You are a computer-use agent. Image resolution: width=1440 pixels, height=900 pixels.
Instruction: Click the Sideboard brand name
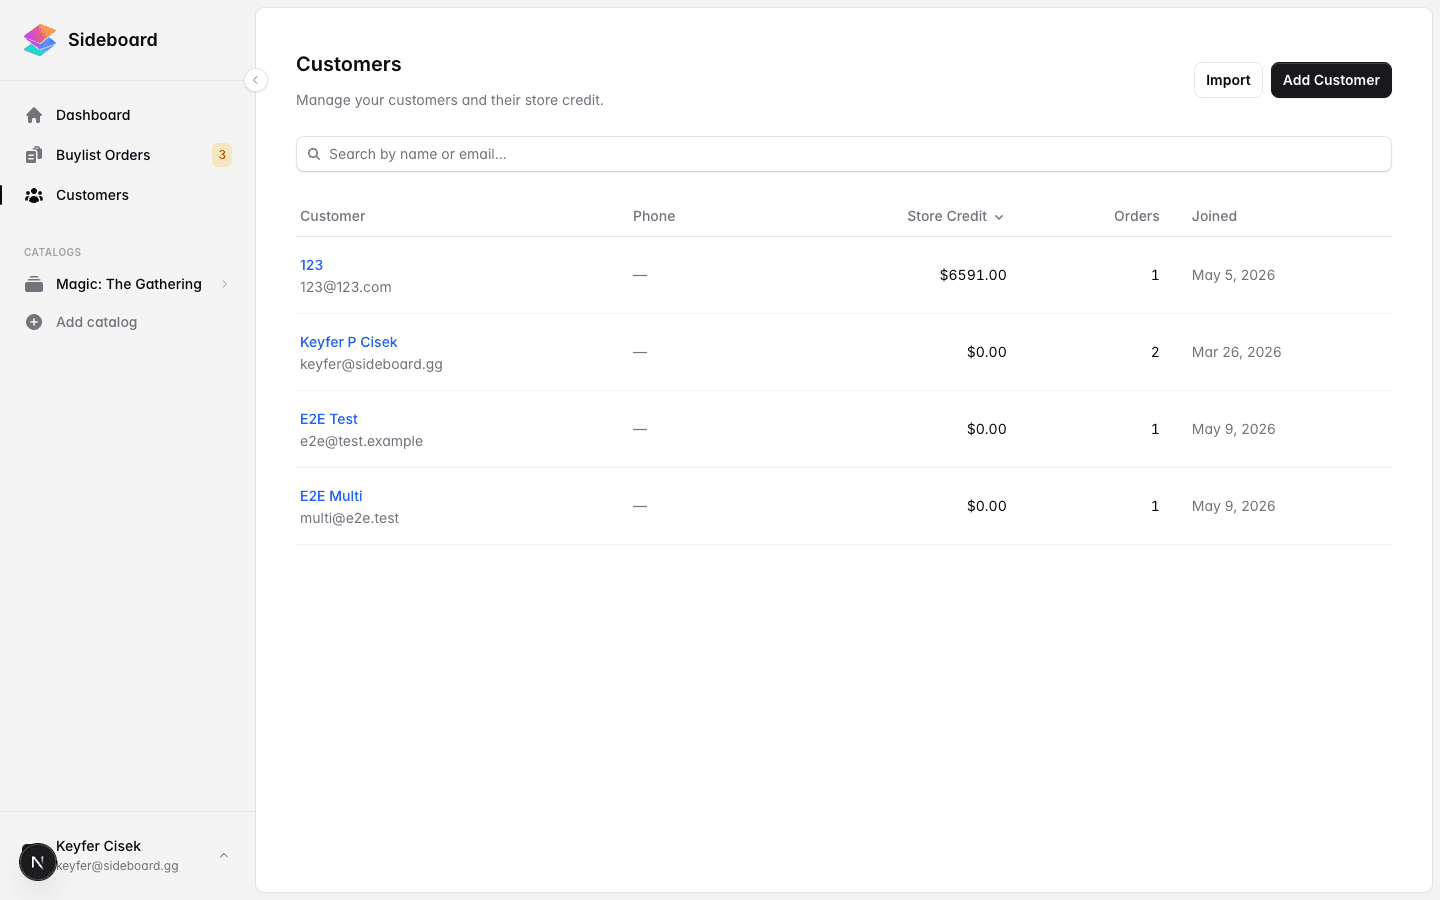113,40
